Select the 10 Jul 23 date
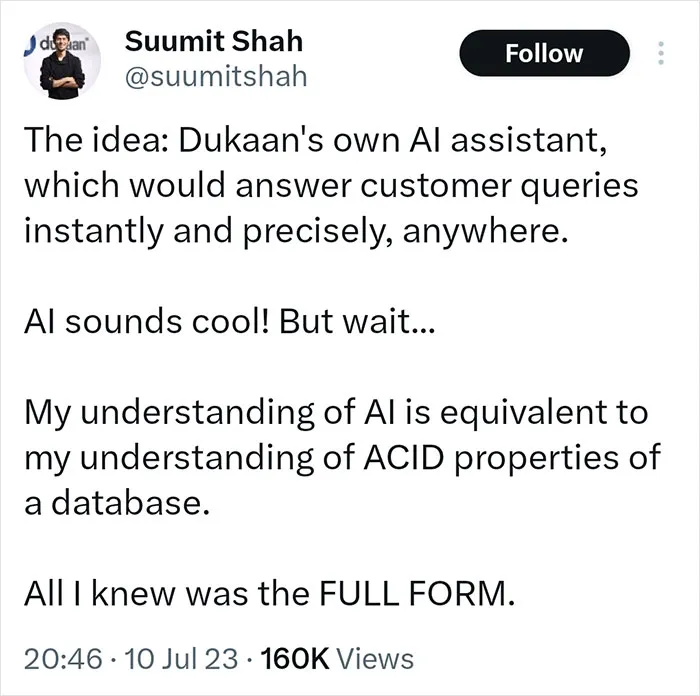The image size is (700, 696). (x=181, y=658)
